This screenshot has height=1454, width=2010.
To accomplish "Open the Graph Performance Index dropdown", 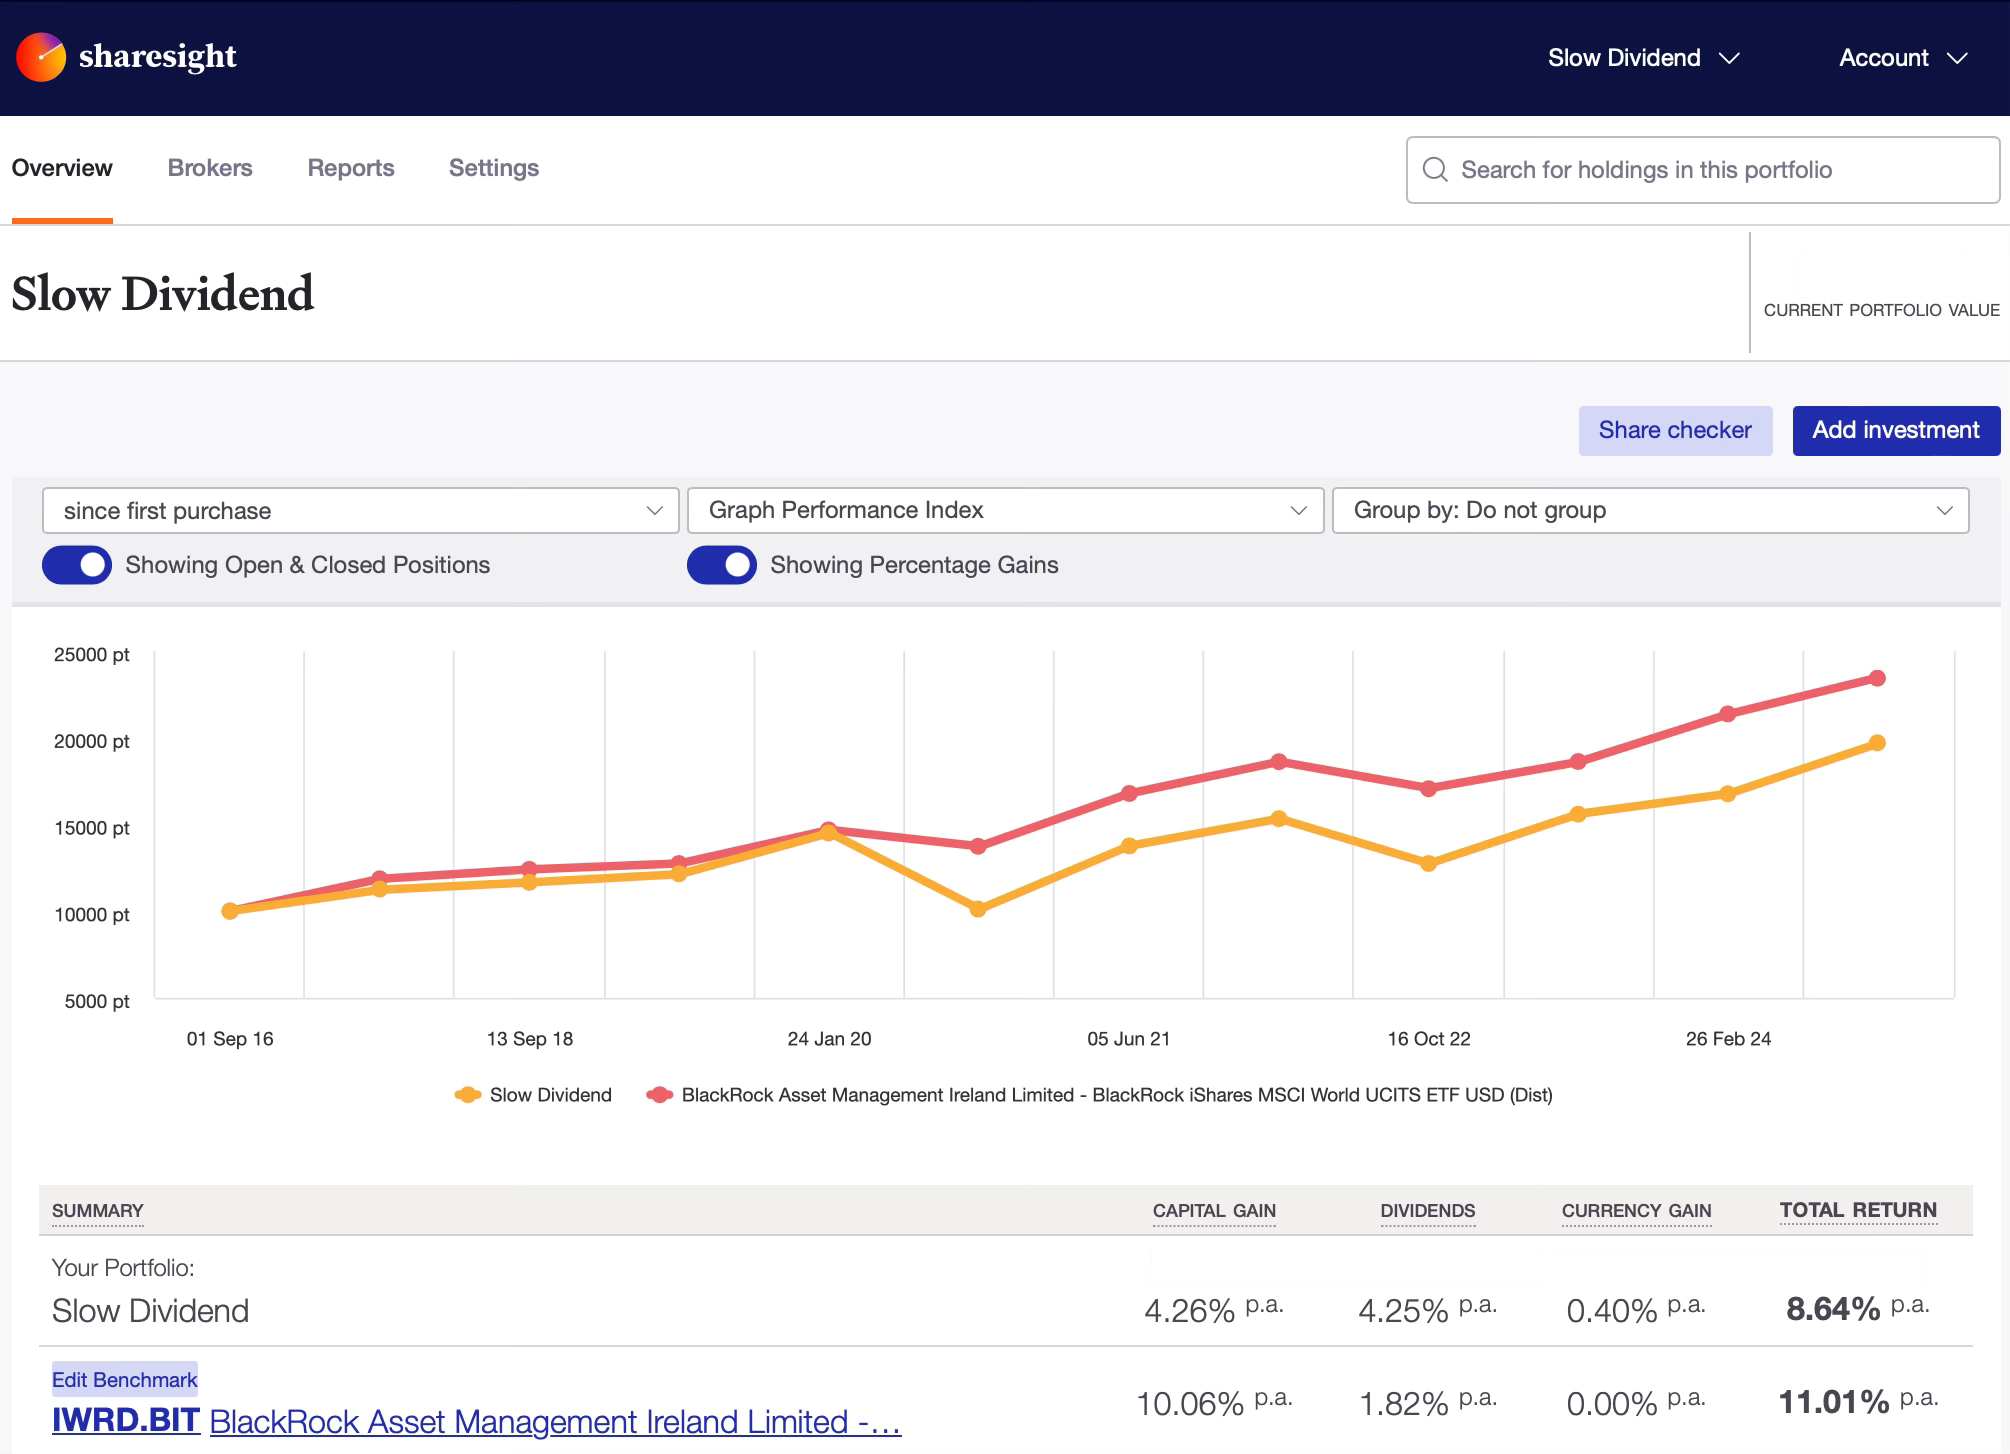I will tap(1006, 511).
